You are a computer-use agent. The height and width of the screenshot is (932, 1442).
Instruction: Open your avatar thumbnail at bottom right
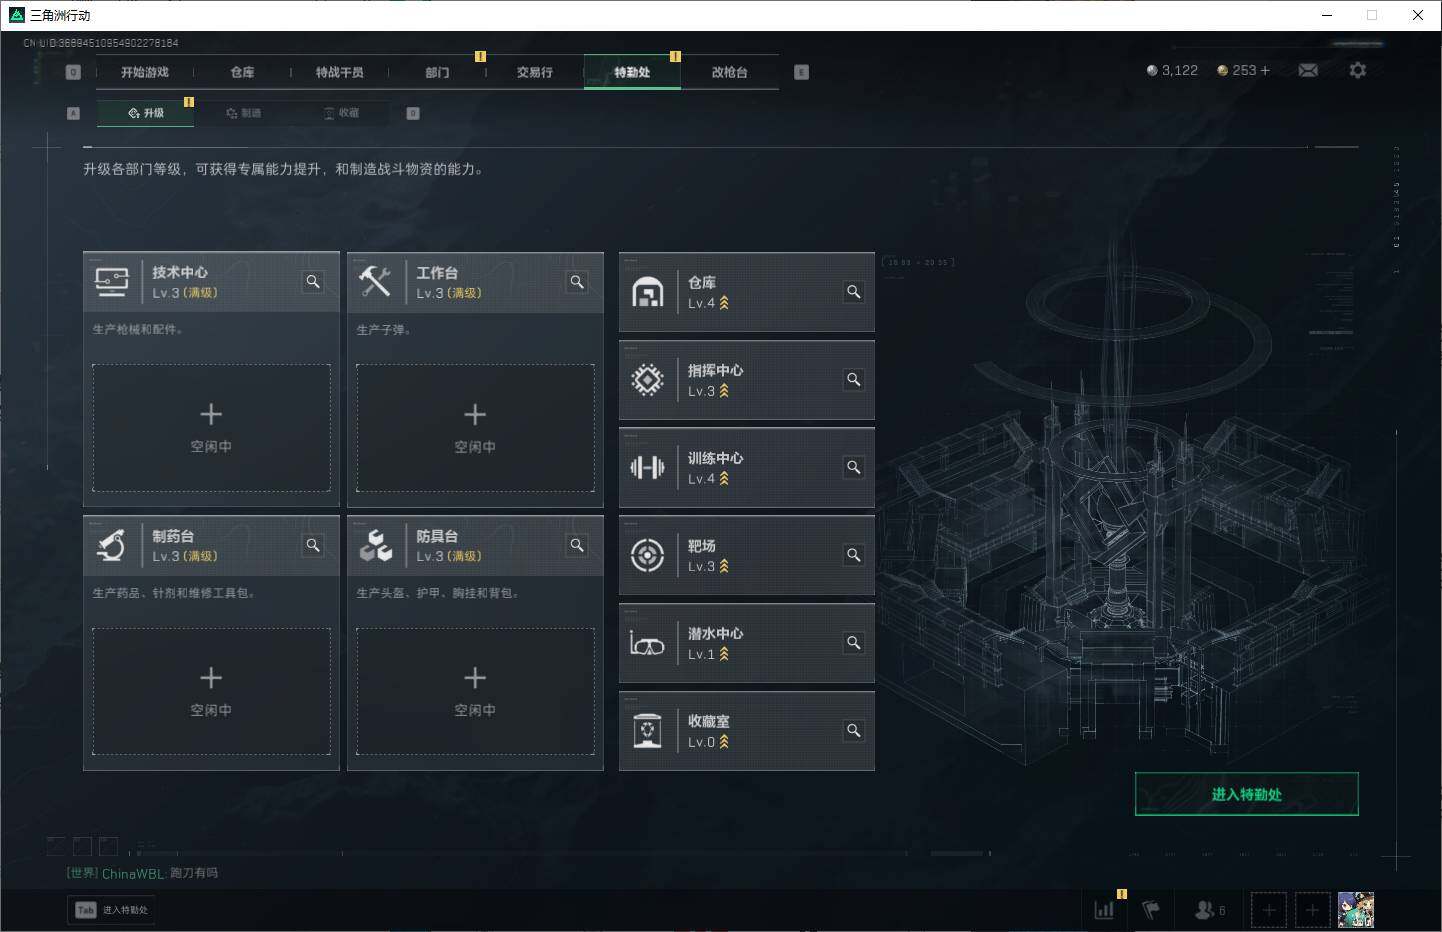(1356, 909)
